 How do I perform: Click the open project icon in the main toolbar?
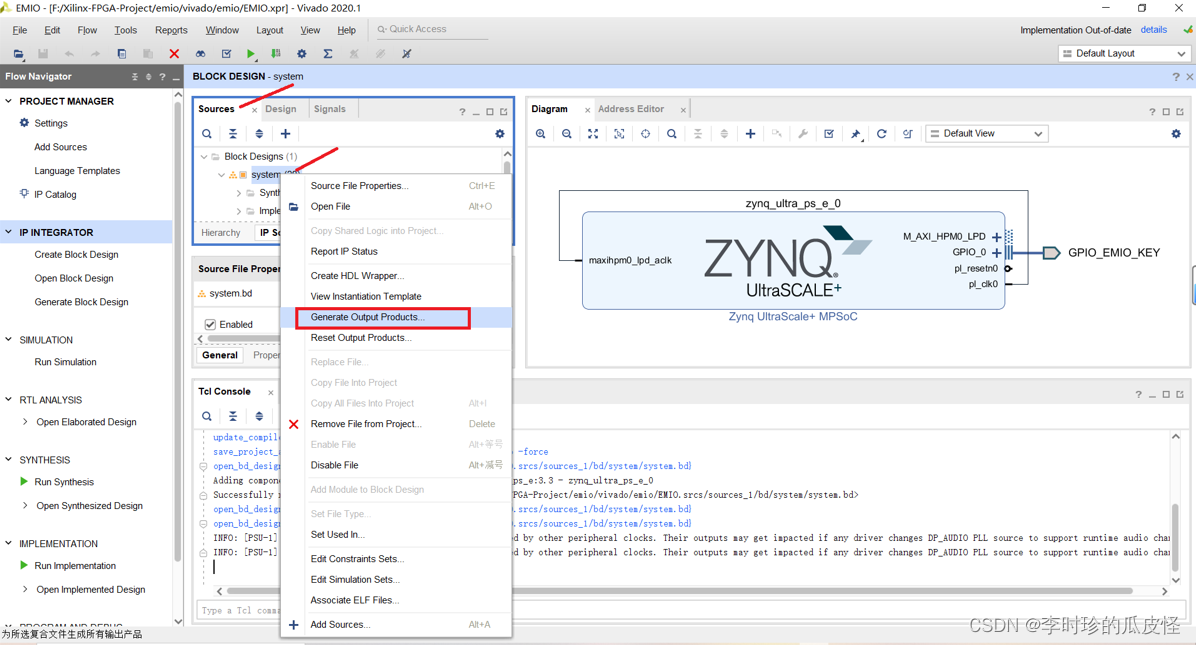(x=18, y=53)
